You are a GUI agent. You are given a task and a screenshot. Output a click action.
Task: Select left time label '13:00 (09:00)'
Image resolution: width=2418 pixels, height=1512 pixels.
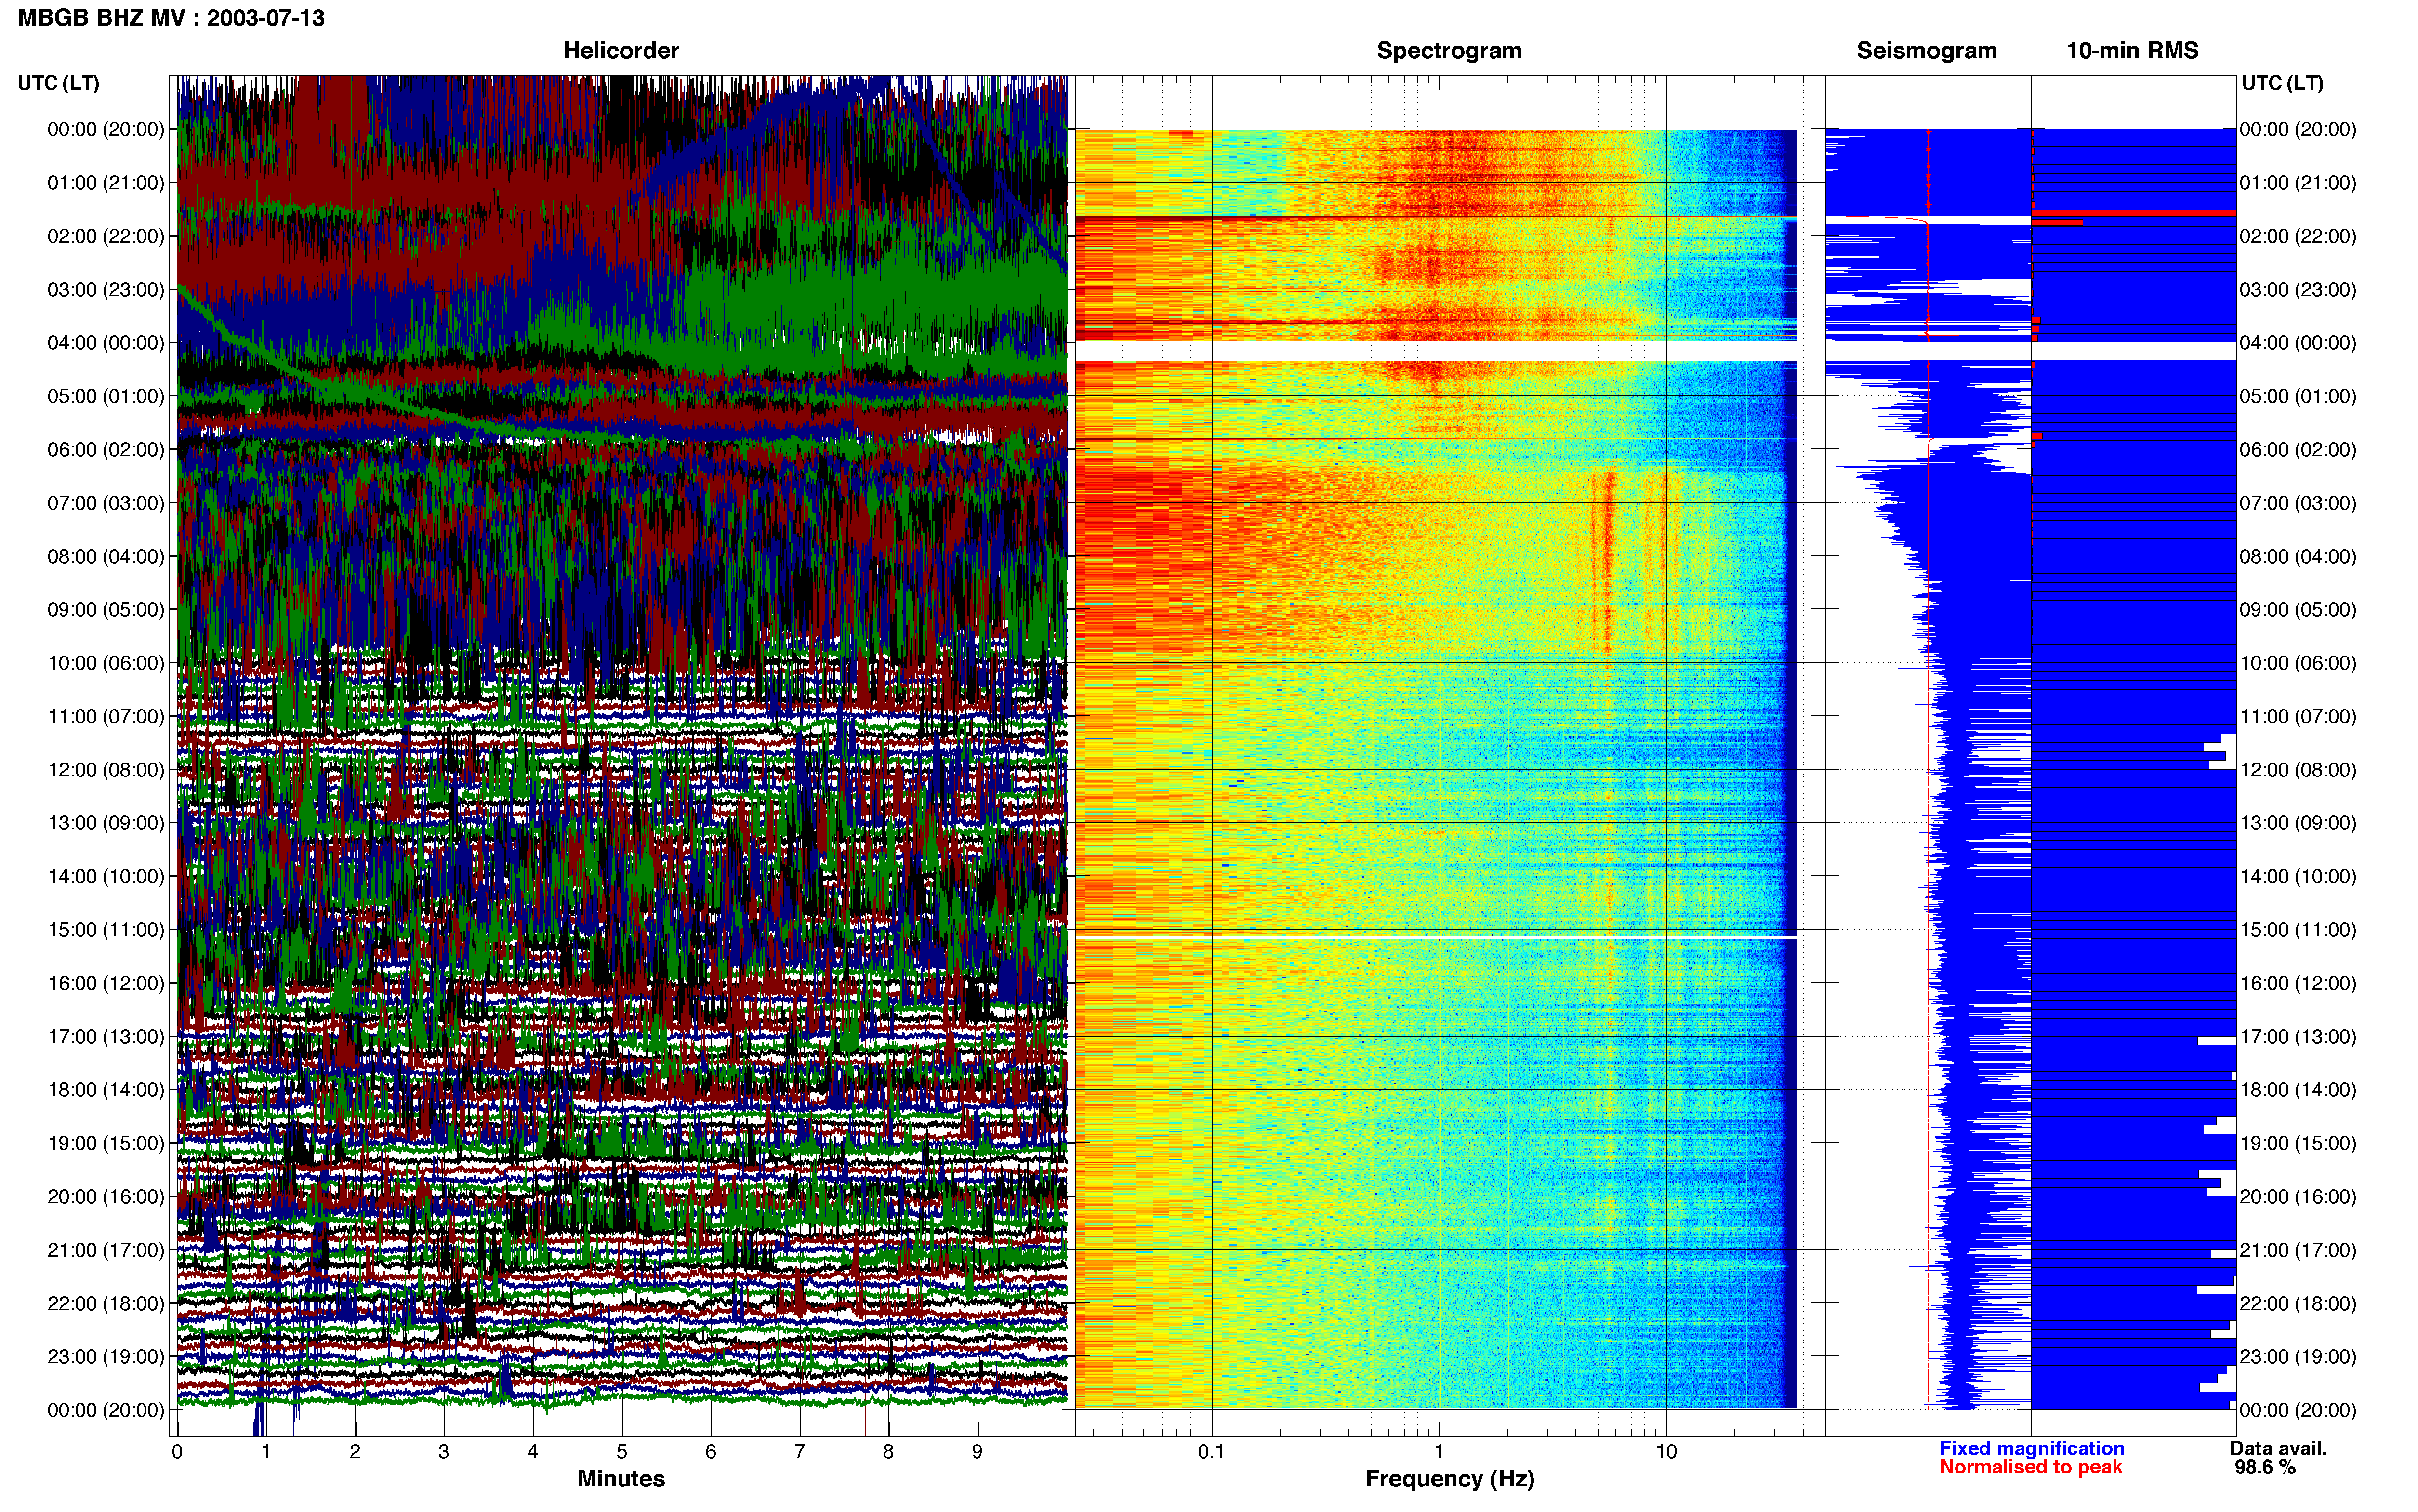[x=106, y=823]
